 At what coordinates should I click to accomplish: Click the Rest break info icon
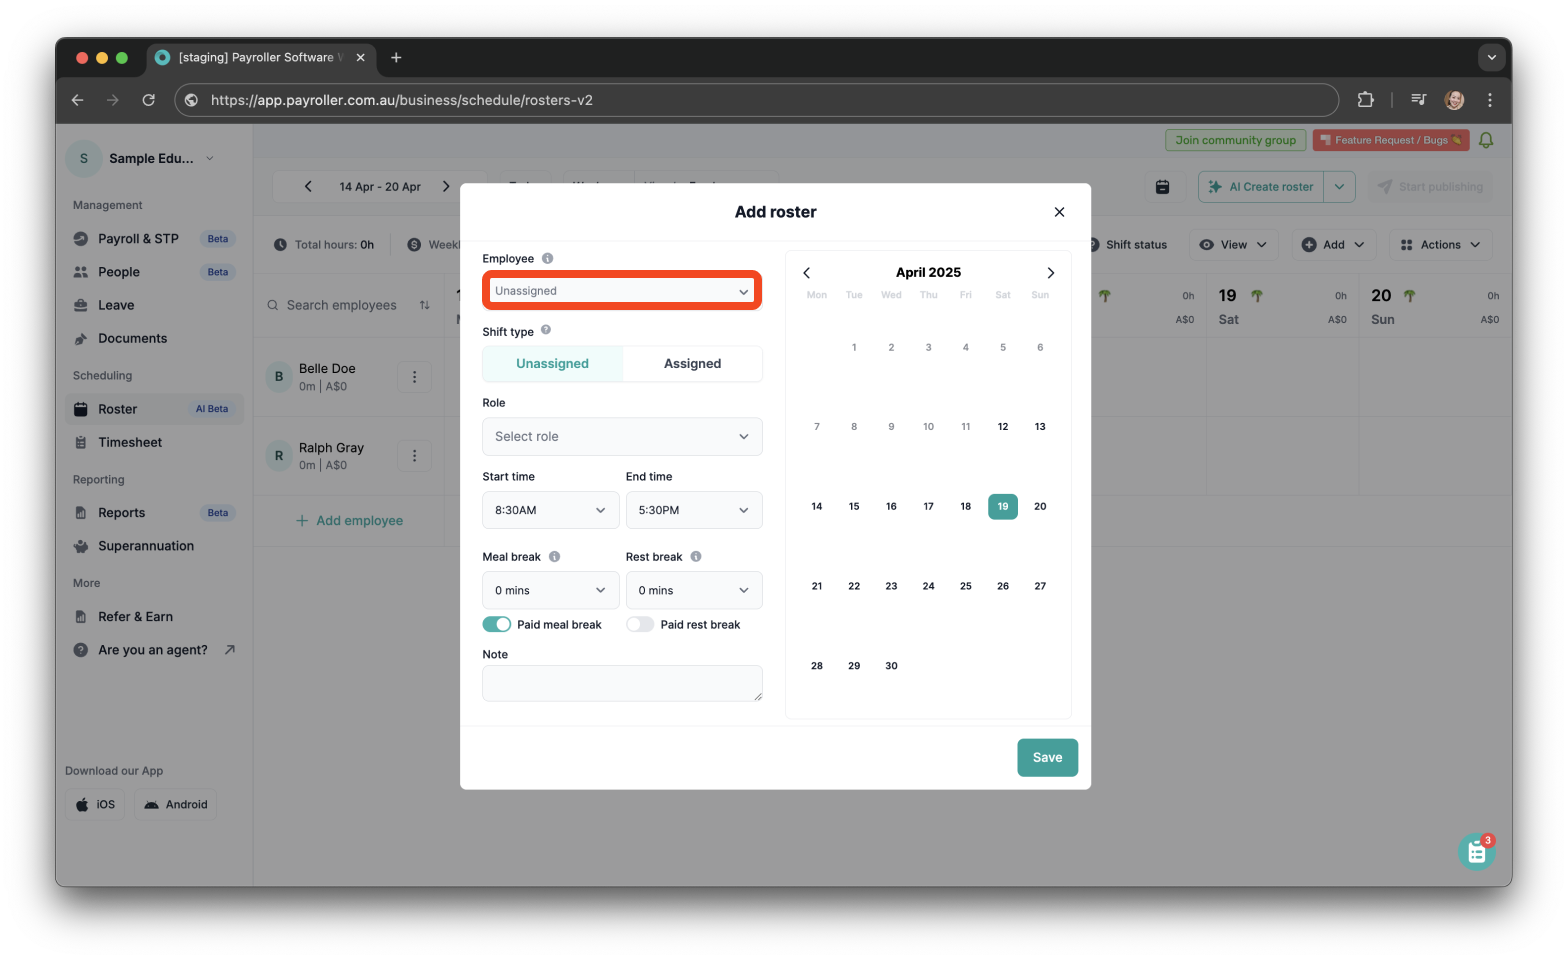(696, 557)
